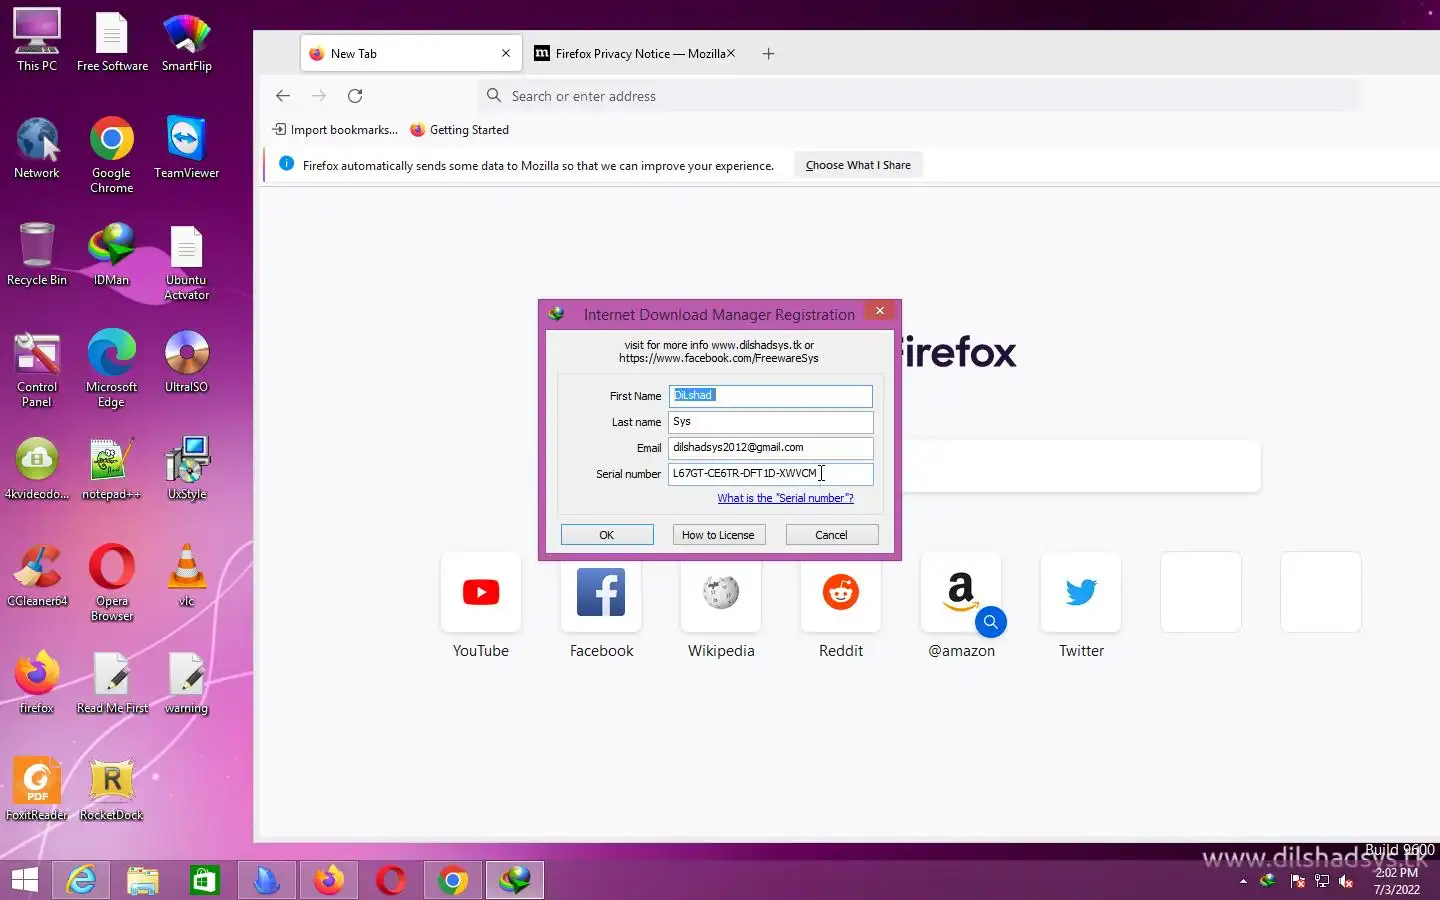
Task: Open Control Panel desktop icon
Action: click(37, 368)
